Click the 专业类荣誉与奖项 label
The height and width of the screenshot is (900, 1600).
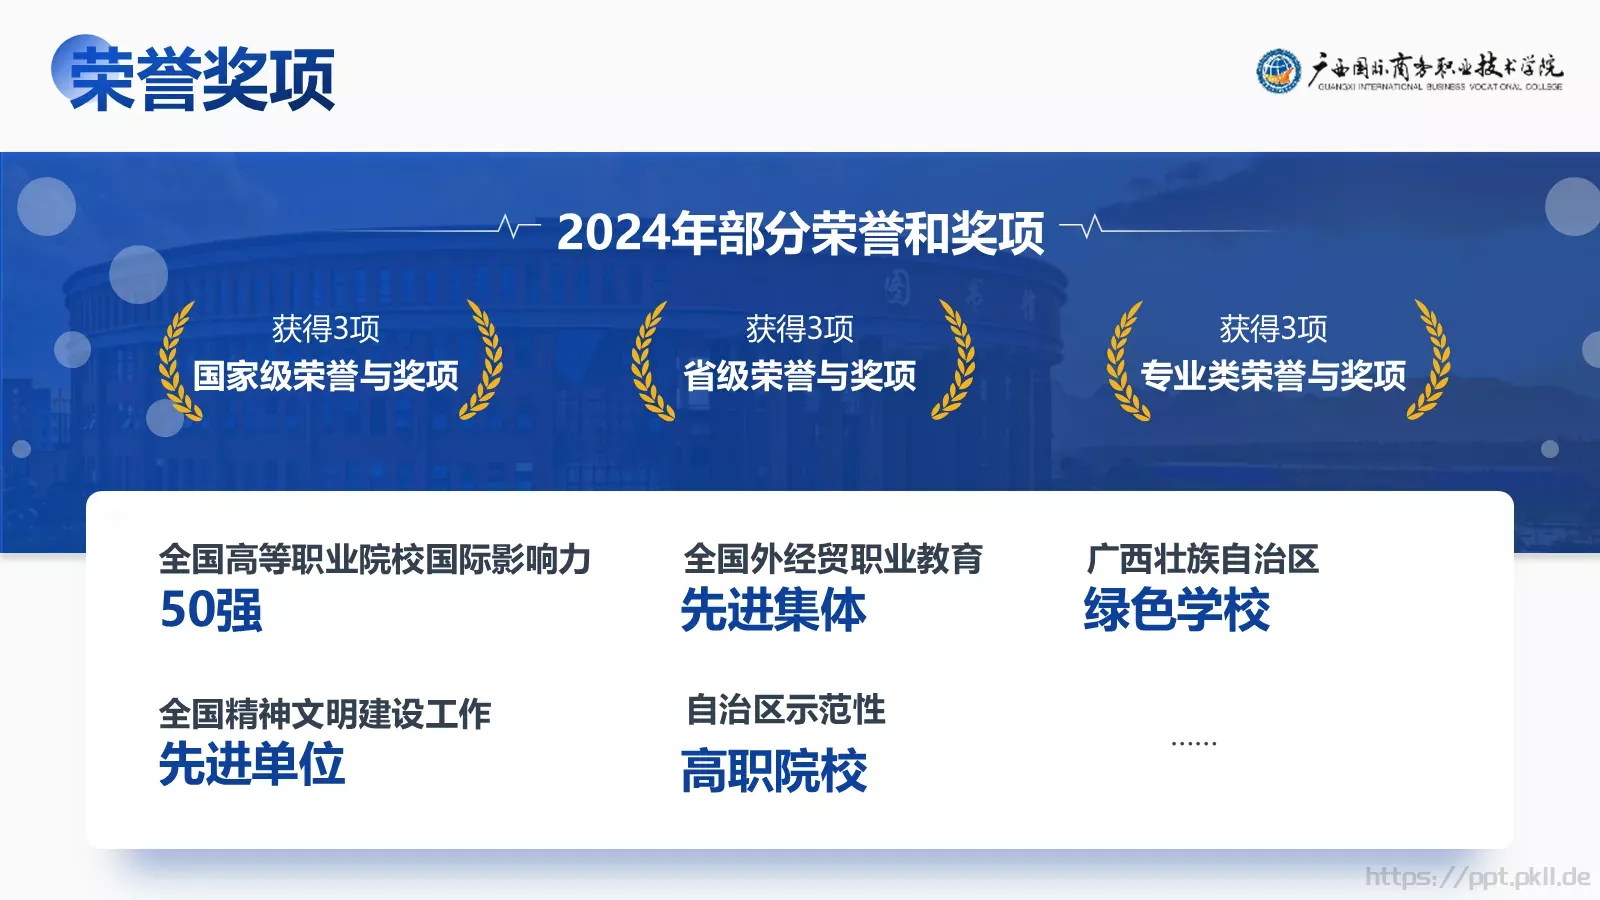[1273, 376]
